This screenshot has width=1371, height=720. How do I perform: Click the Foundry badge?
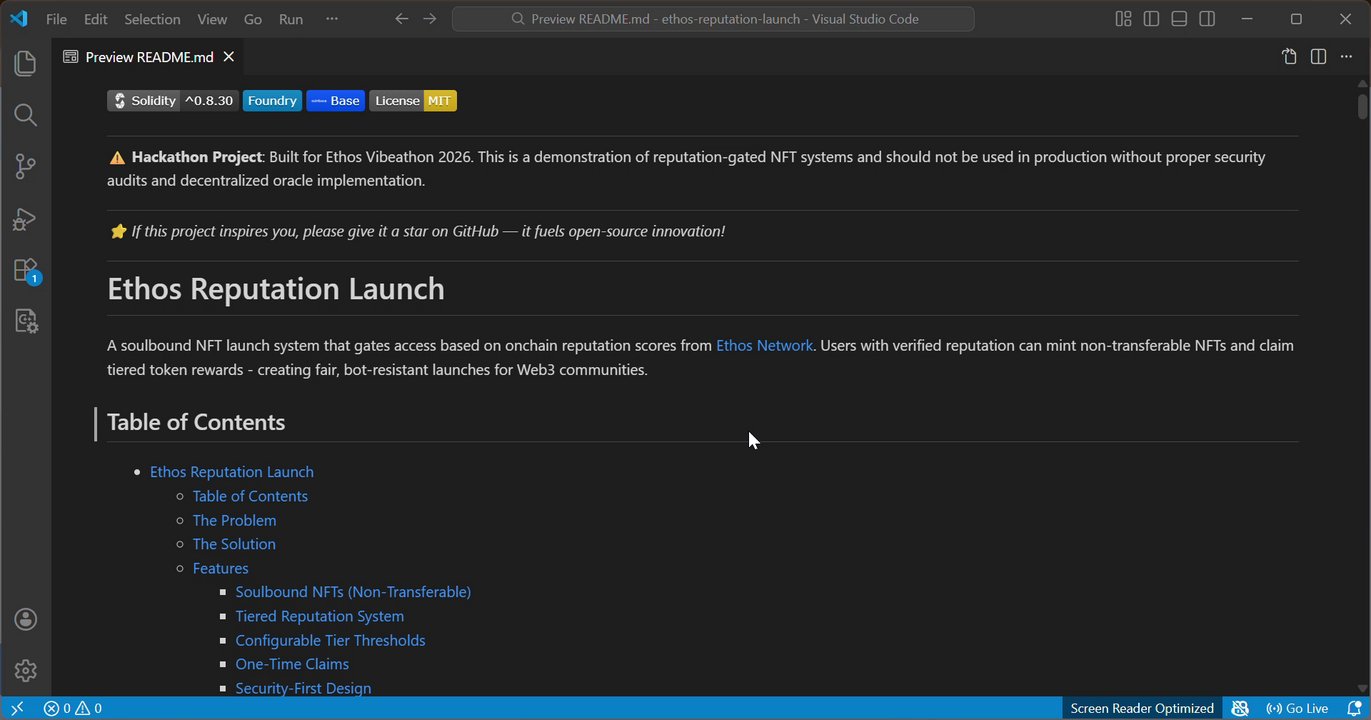(272, 101)
